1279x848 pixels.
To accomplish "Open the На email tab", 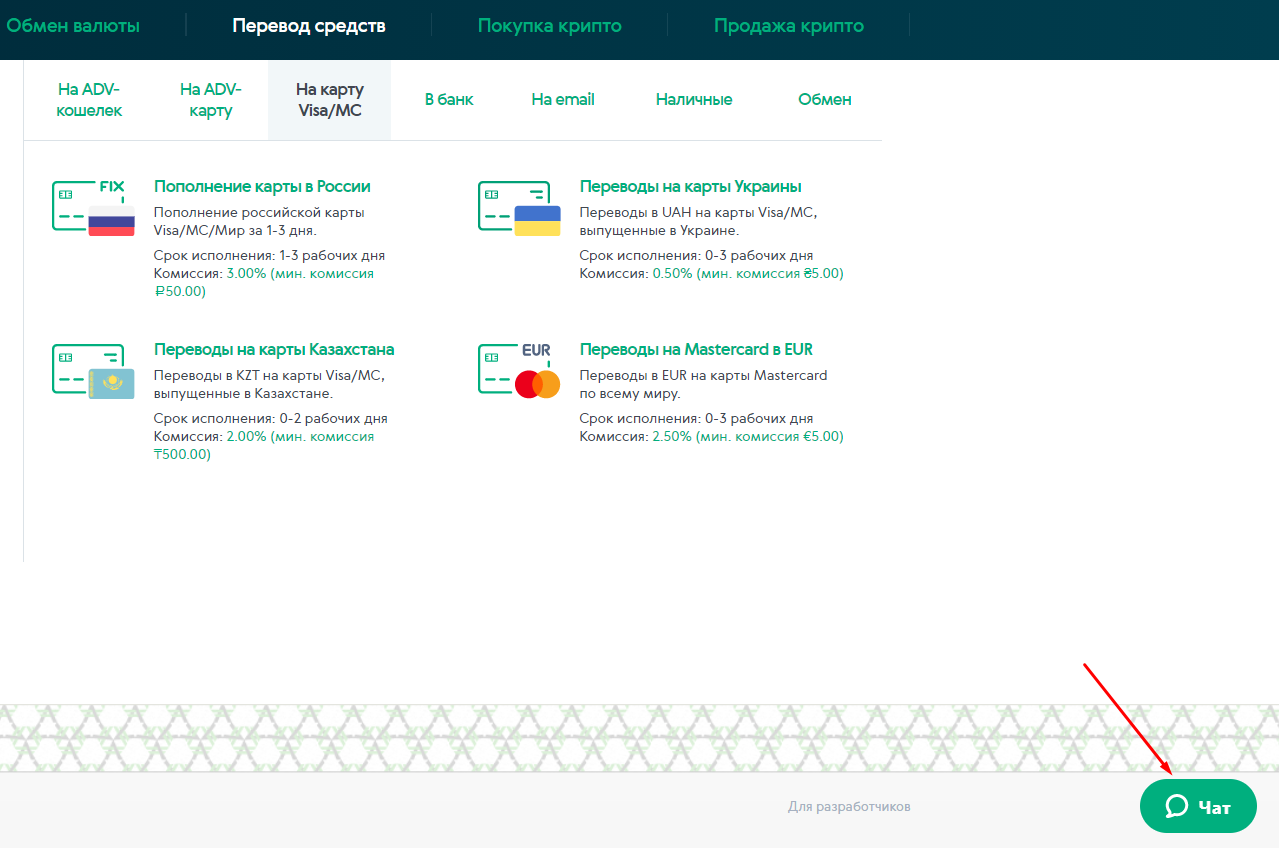I will [x=563, y=100].
